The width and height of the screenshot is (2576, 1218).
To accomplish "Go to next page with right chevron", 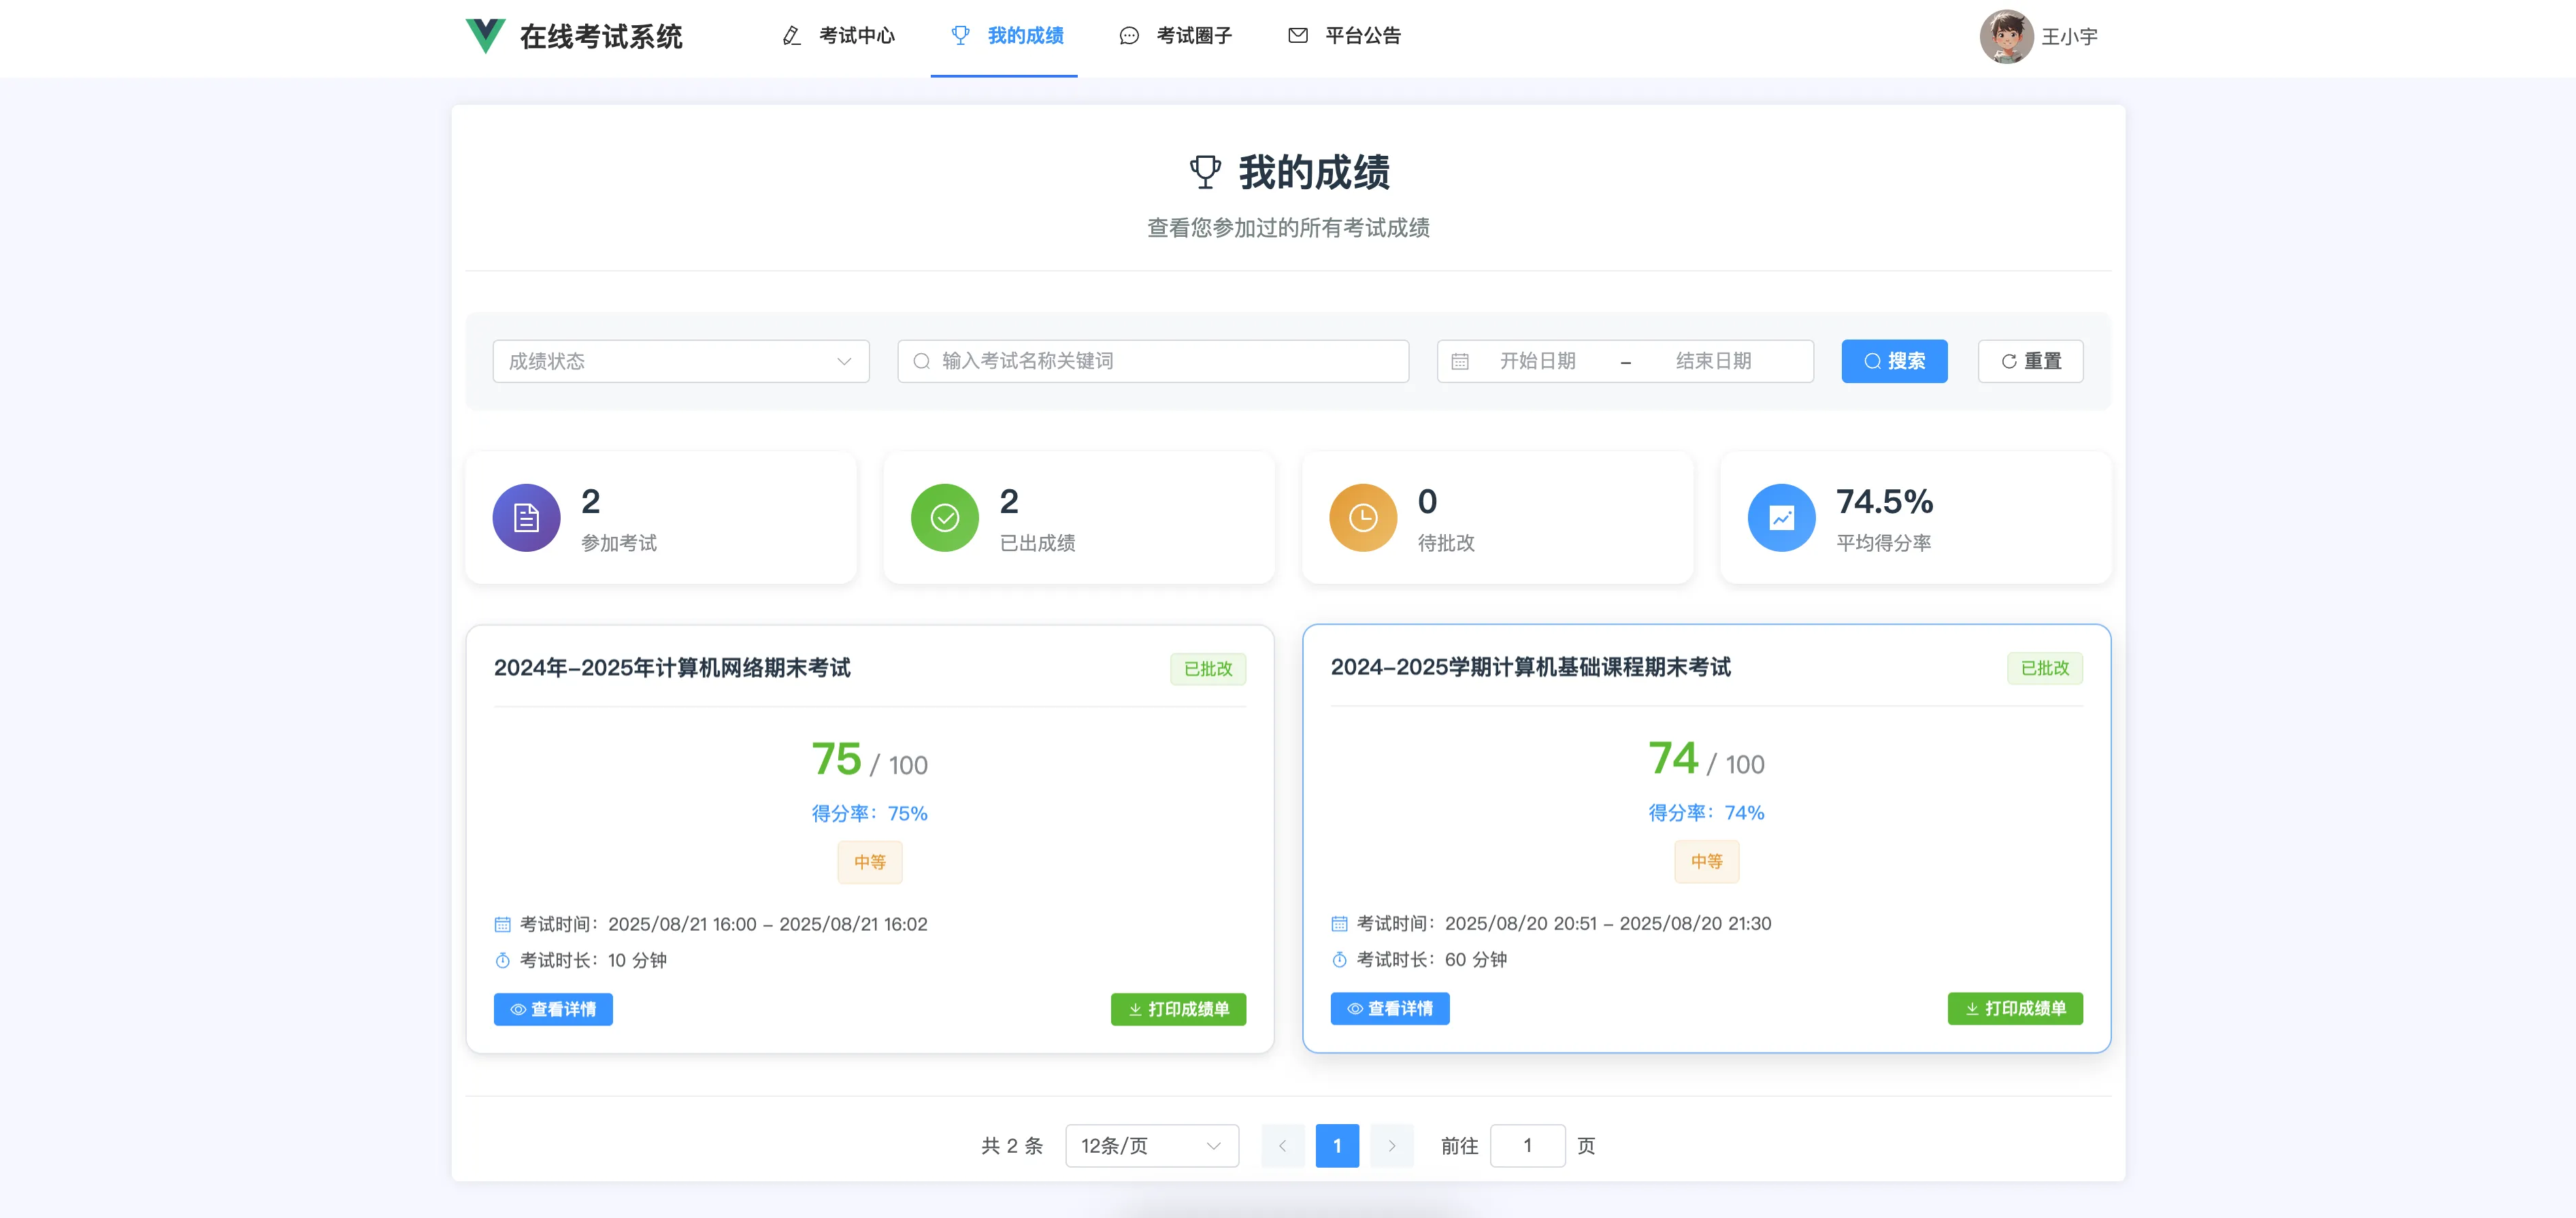I will pos(1391,1146).
